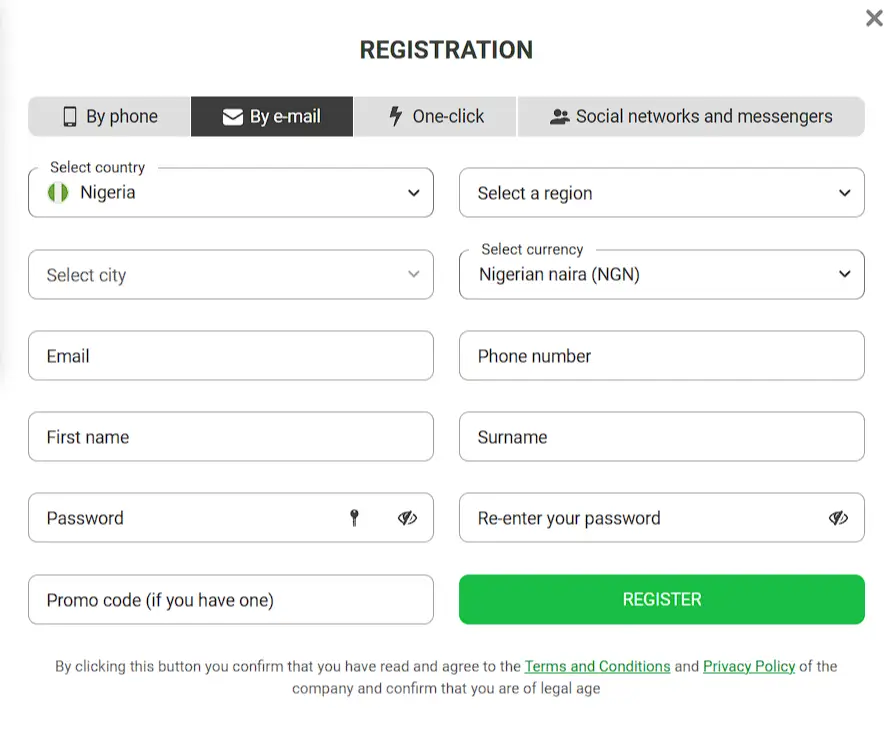893x739 pixels.
Task: Click the Promo code input field
Action: (230, 599)
